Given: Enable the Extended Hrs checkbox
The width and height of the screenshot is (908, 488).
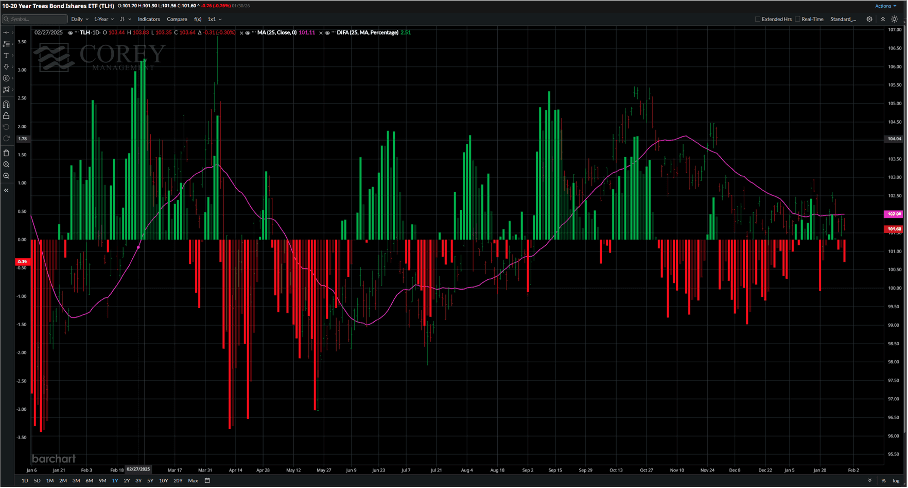Looking at the screenshot, I should point(757,19).
